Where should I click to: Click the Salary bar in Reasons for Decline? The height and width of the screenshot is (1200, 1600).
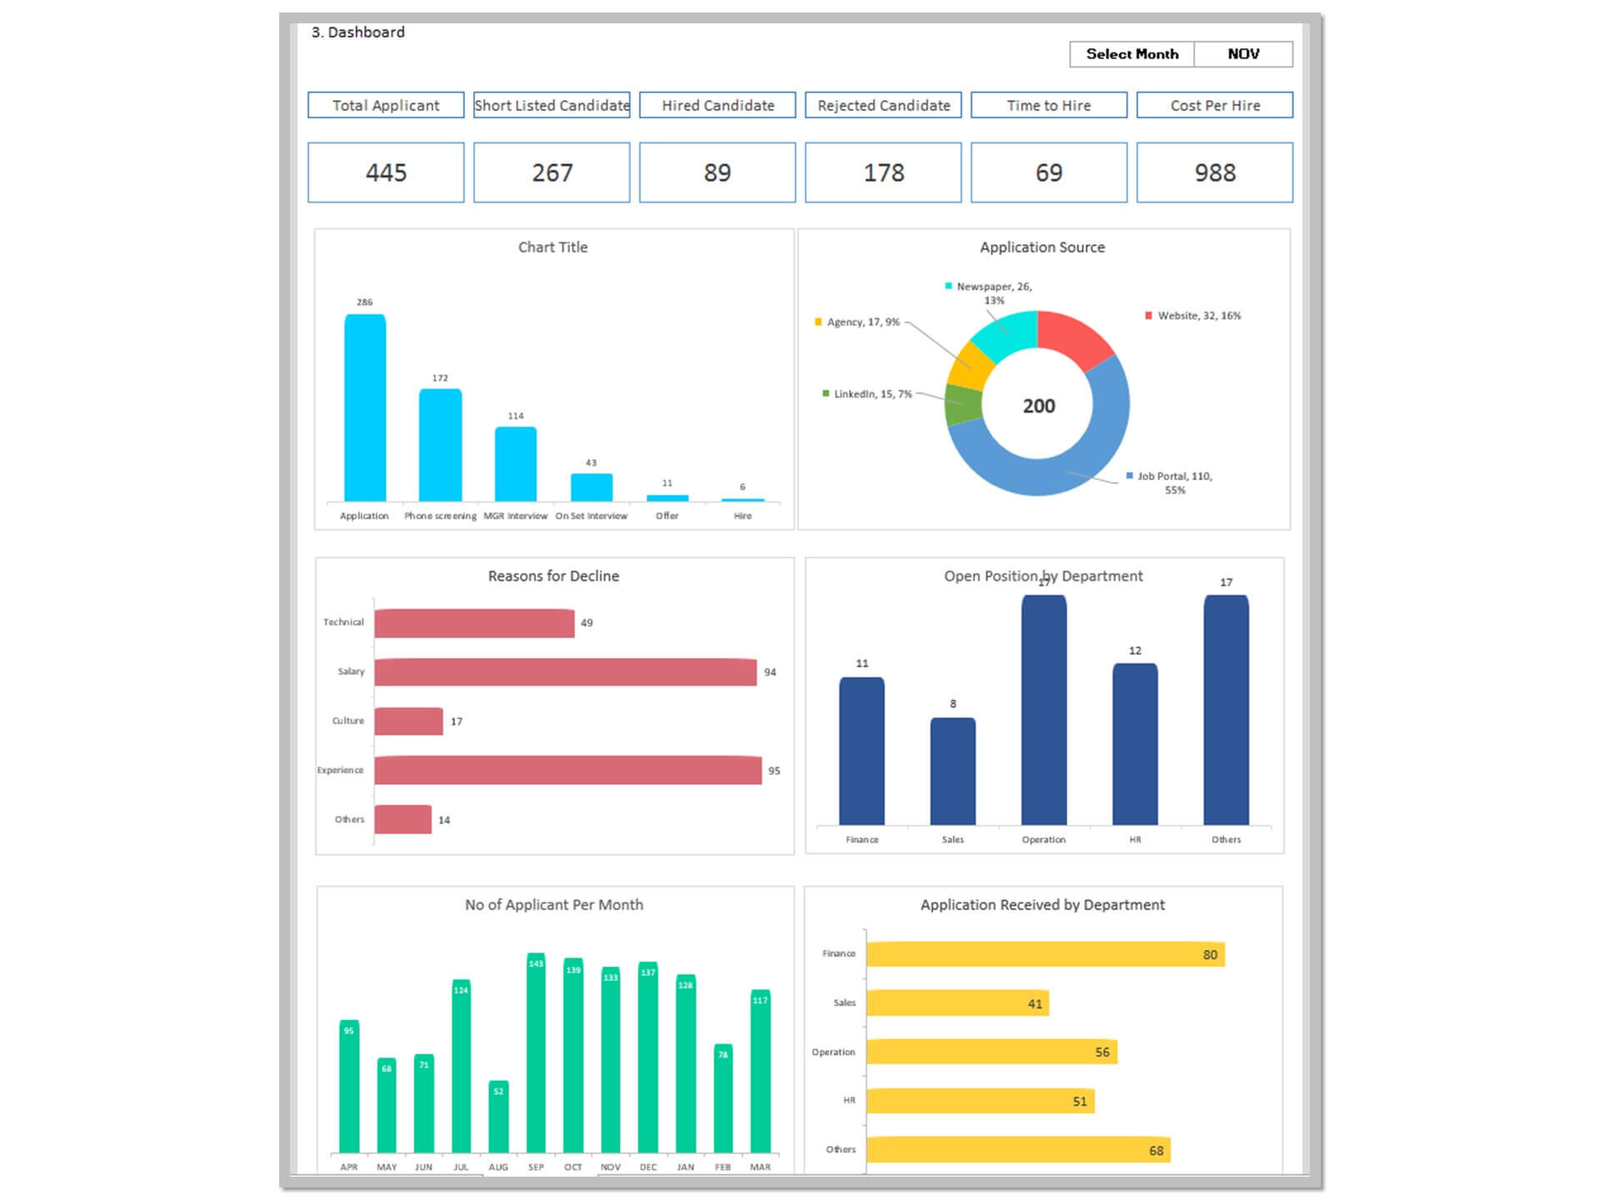(x=565, y=672)
